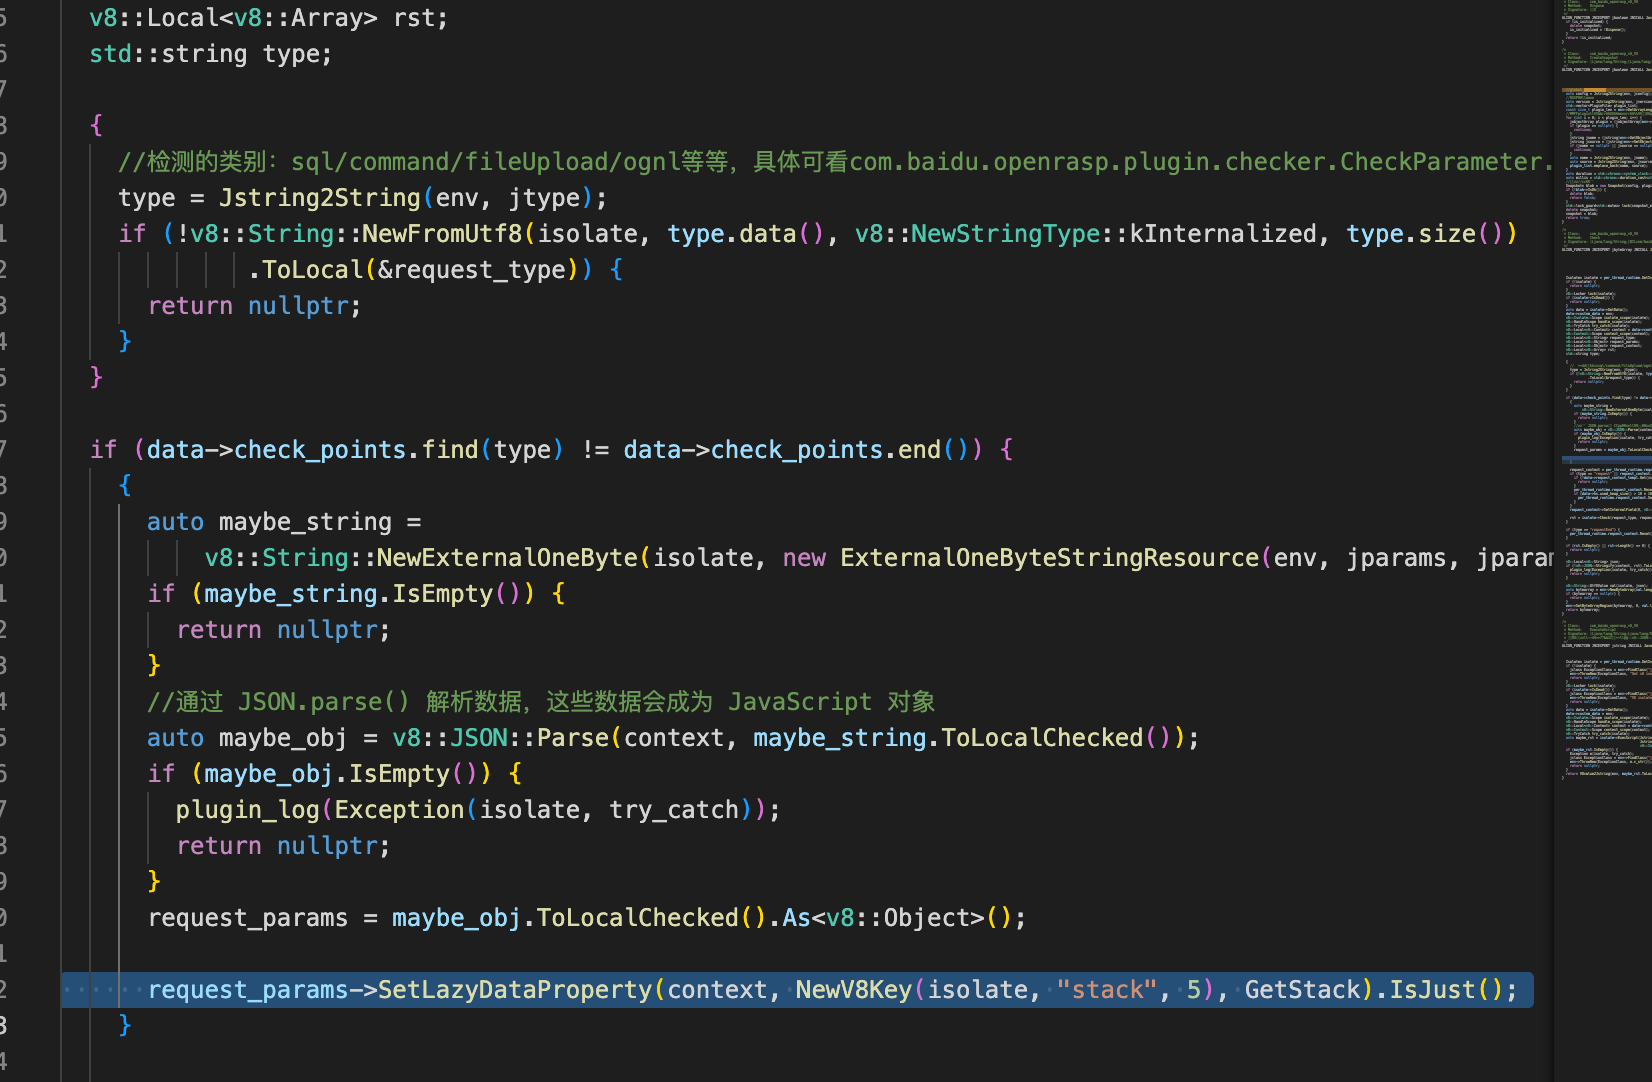Click the auto maybe_string declaration
This screenshot has width=1652, height=1082.
click(283, 522)
